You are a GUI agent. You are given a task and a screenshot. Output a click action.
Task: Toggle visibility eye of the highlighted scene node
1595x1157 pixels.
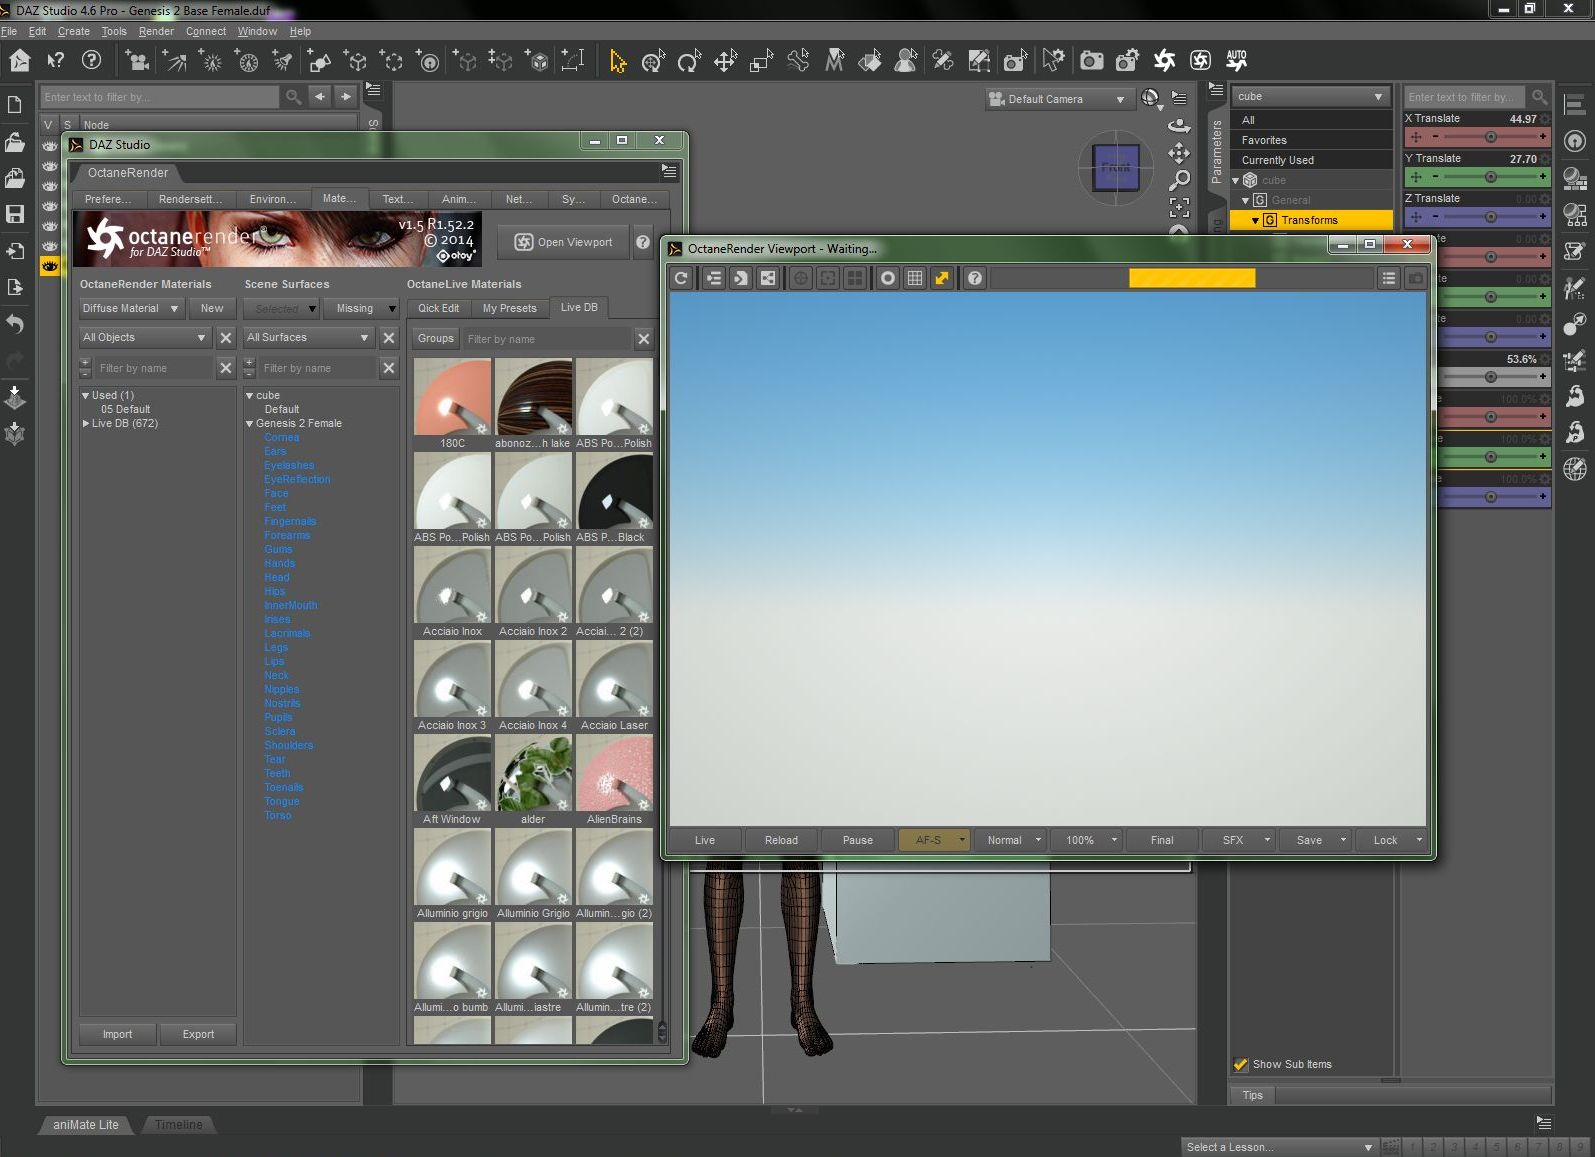point(50,266)
